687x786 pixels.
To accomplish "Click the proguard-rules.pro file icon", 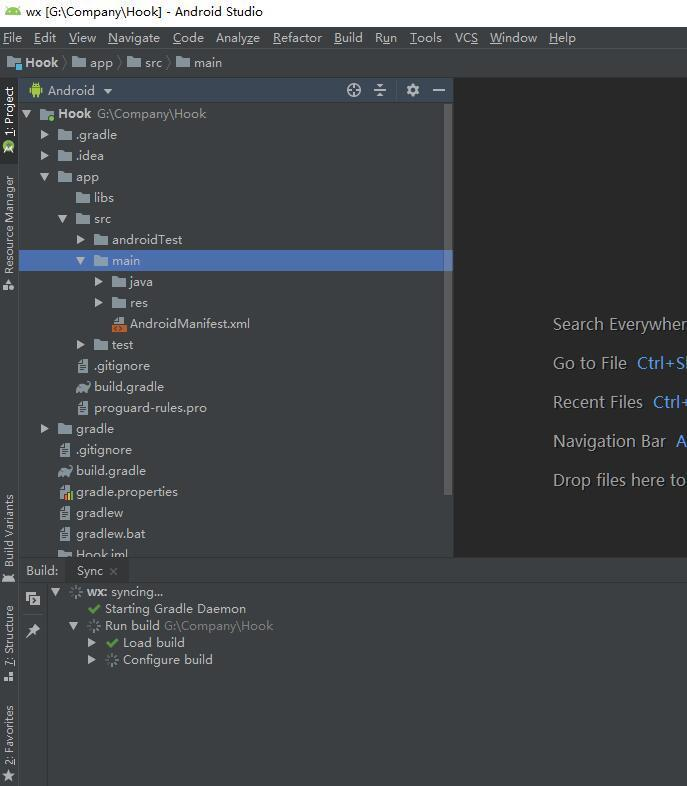I will [83, 408].
